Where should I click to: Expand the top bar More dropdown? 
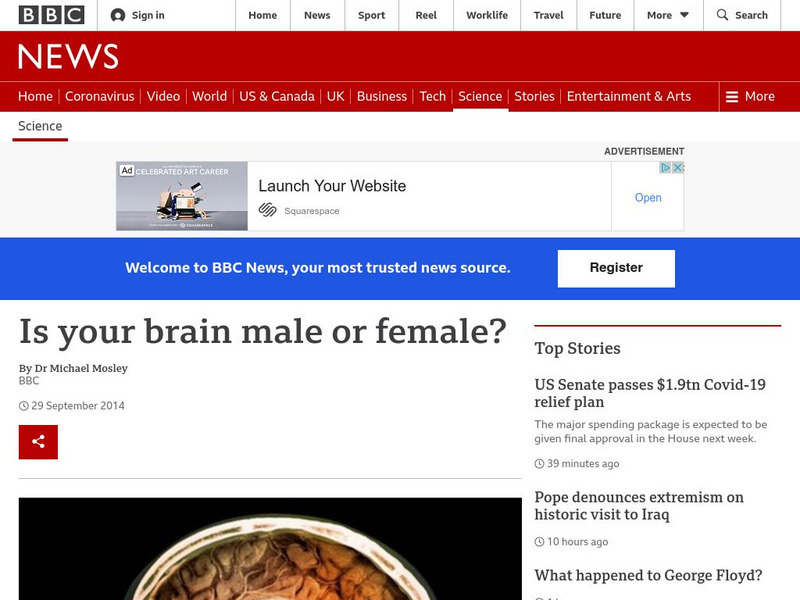point(667,15)
